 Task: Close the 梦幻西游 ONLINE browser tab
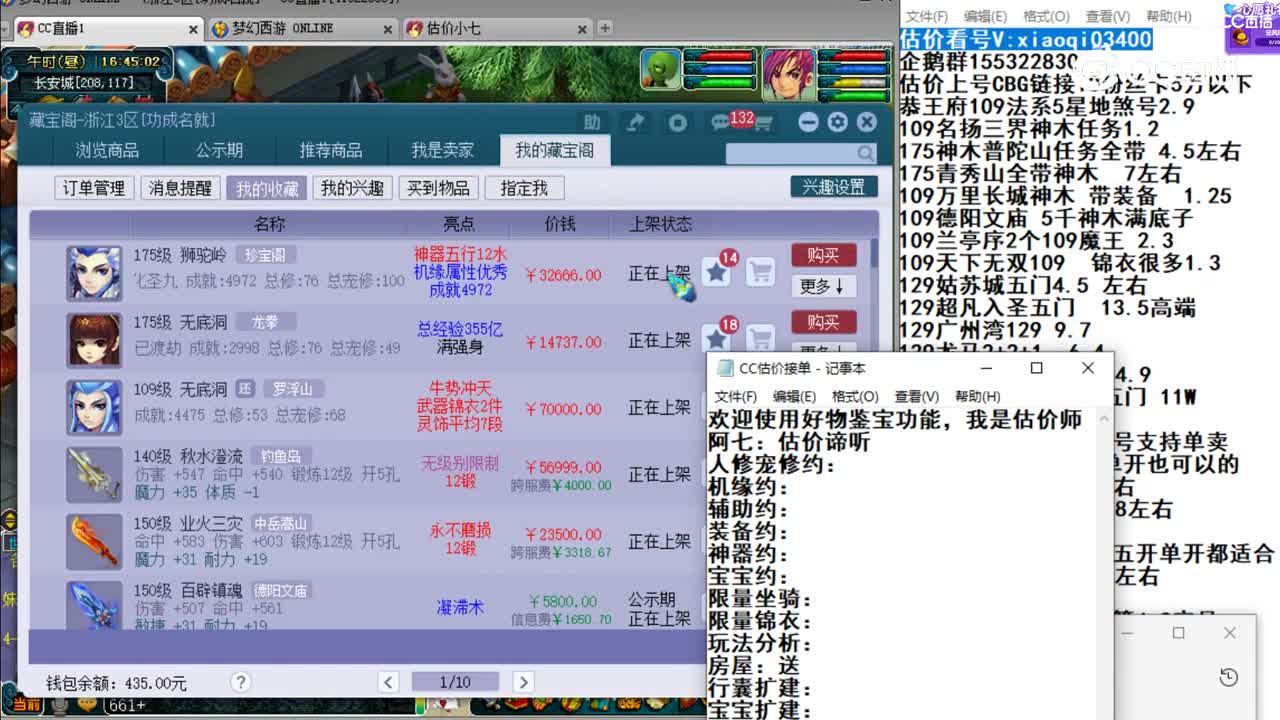point(389,29)
